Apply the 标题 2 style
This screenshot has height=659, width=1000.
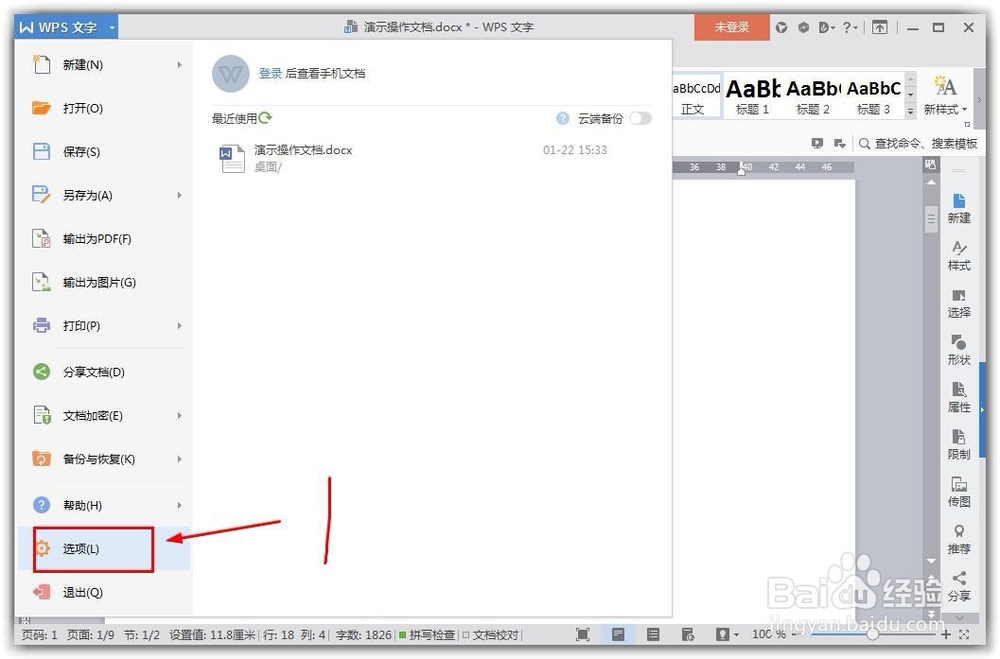(x=812, y=96)
